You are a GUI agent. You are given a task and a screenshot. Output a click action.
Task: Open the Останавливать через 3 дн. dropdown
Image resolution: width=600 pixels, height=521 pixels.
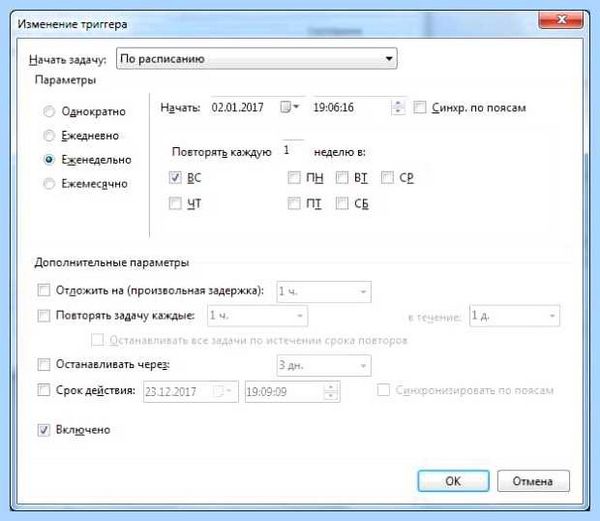(324, 365)
